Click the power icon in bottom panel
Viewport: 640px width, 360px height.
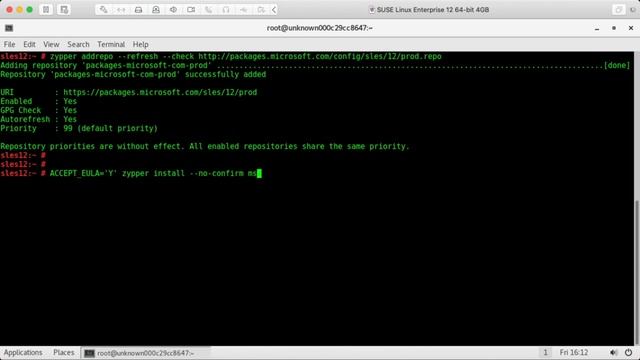pos(628,352)
